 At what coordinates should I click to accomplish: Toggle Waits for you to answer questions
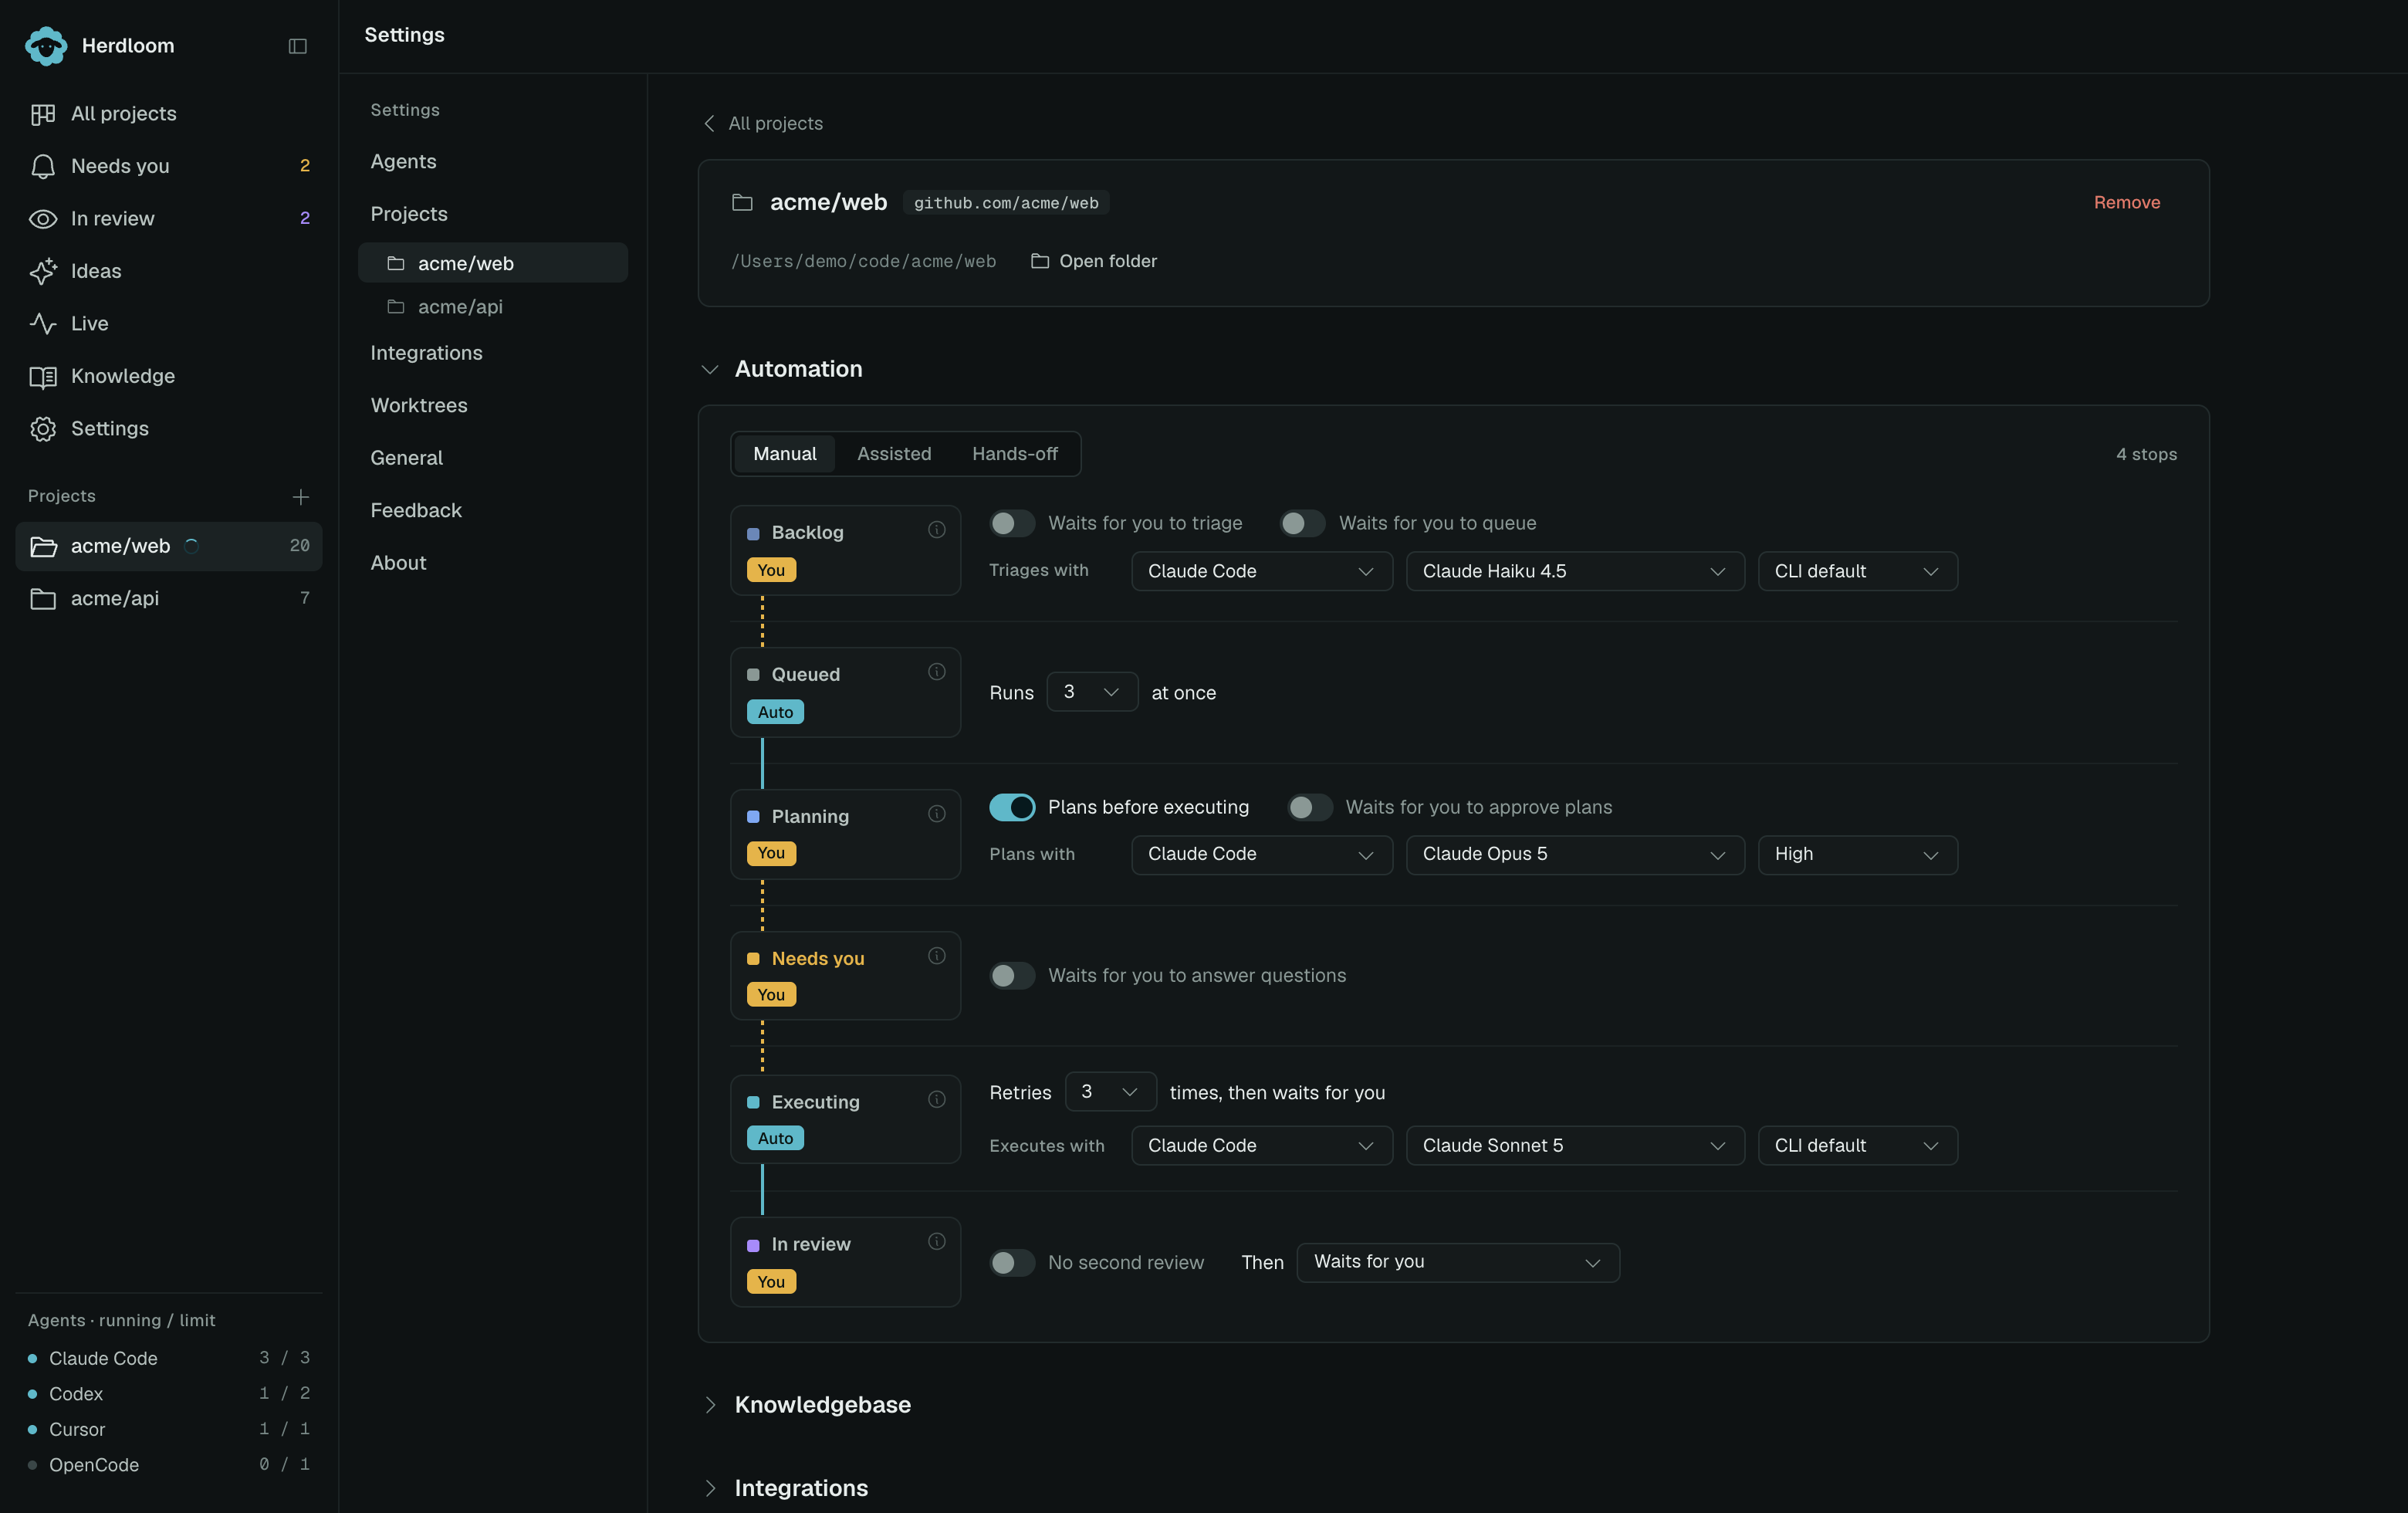[x=1012, y=976]
